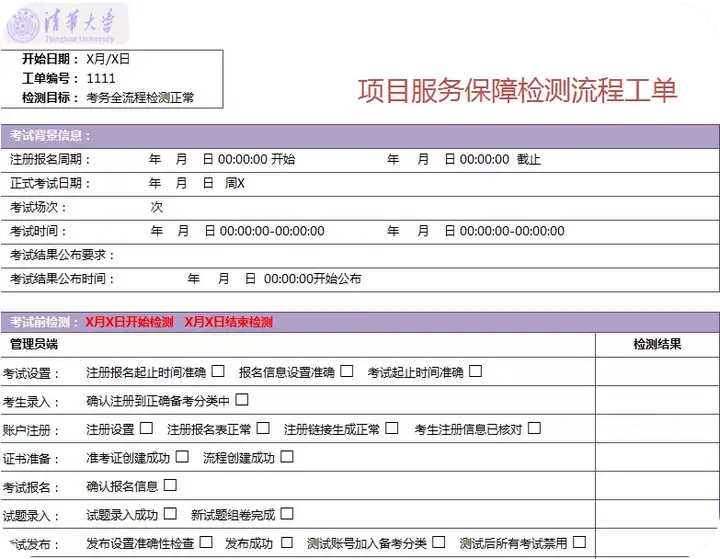Check 测试后所有考试禁用 checkbox

click(x=579, y=542)
